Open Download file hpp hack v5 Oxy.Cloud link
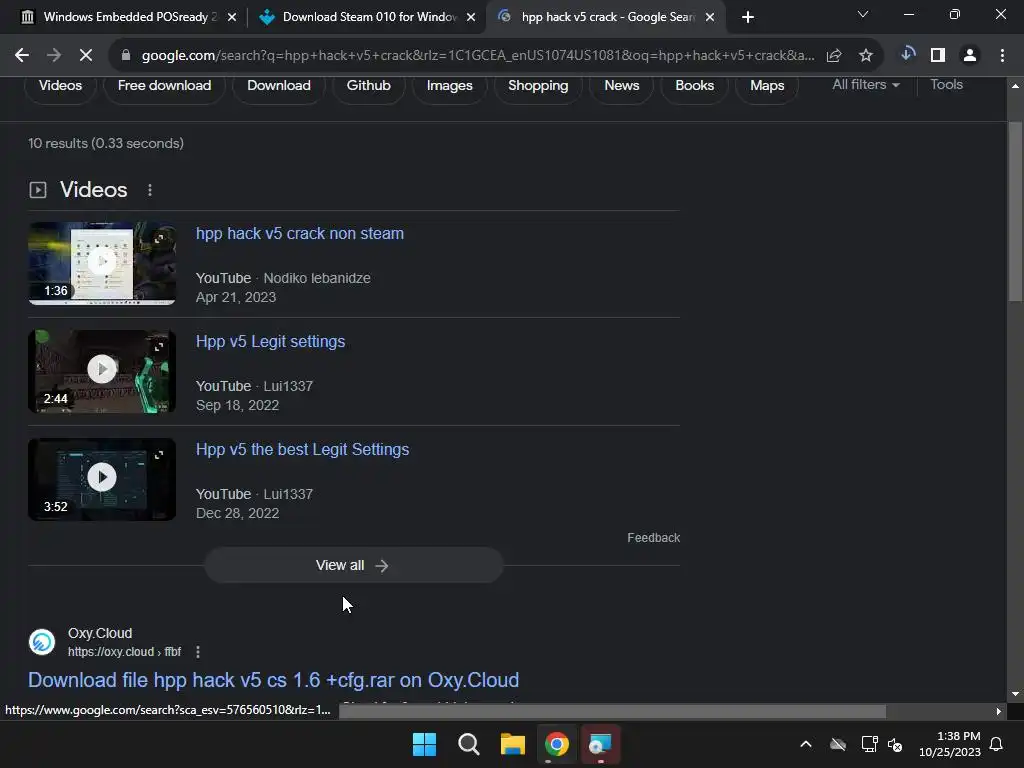This screenshot has width=1024, height=768. point(274,680)
